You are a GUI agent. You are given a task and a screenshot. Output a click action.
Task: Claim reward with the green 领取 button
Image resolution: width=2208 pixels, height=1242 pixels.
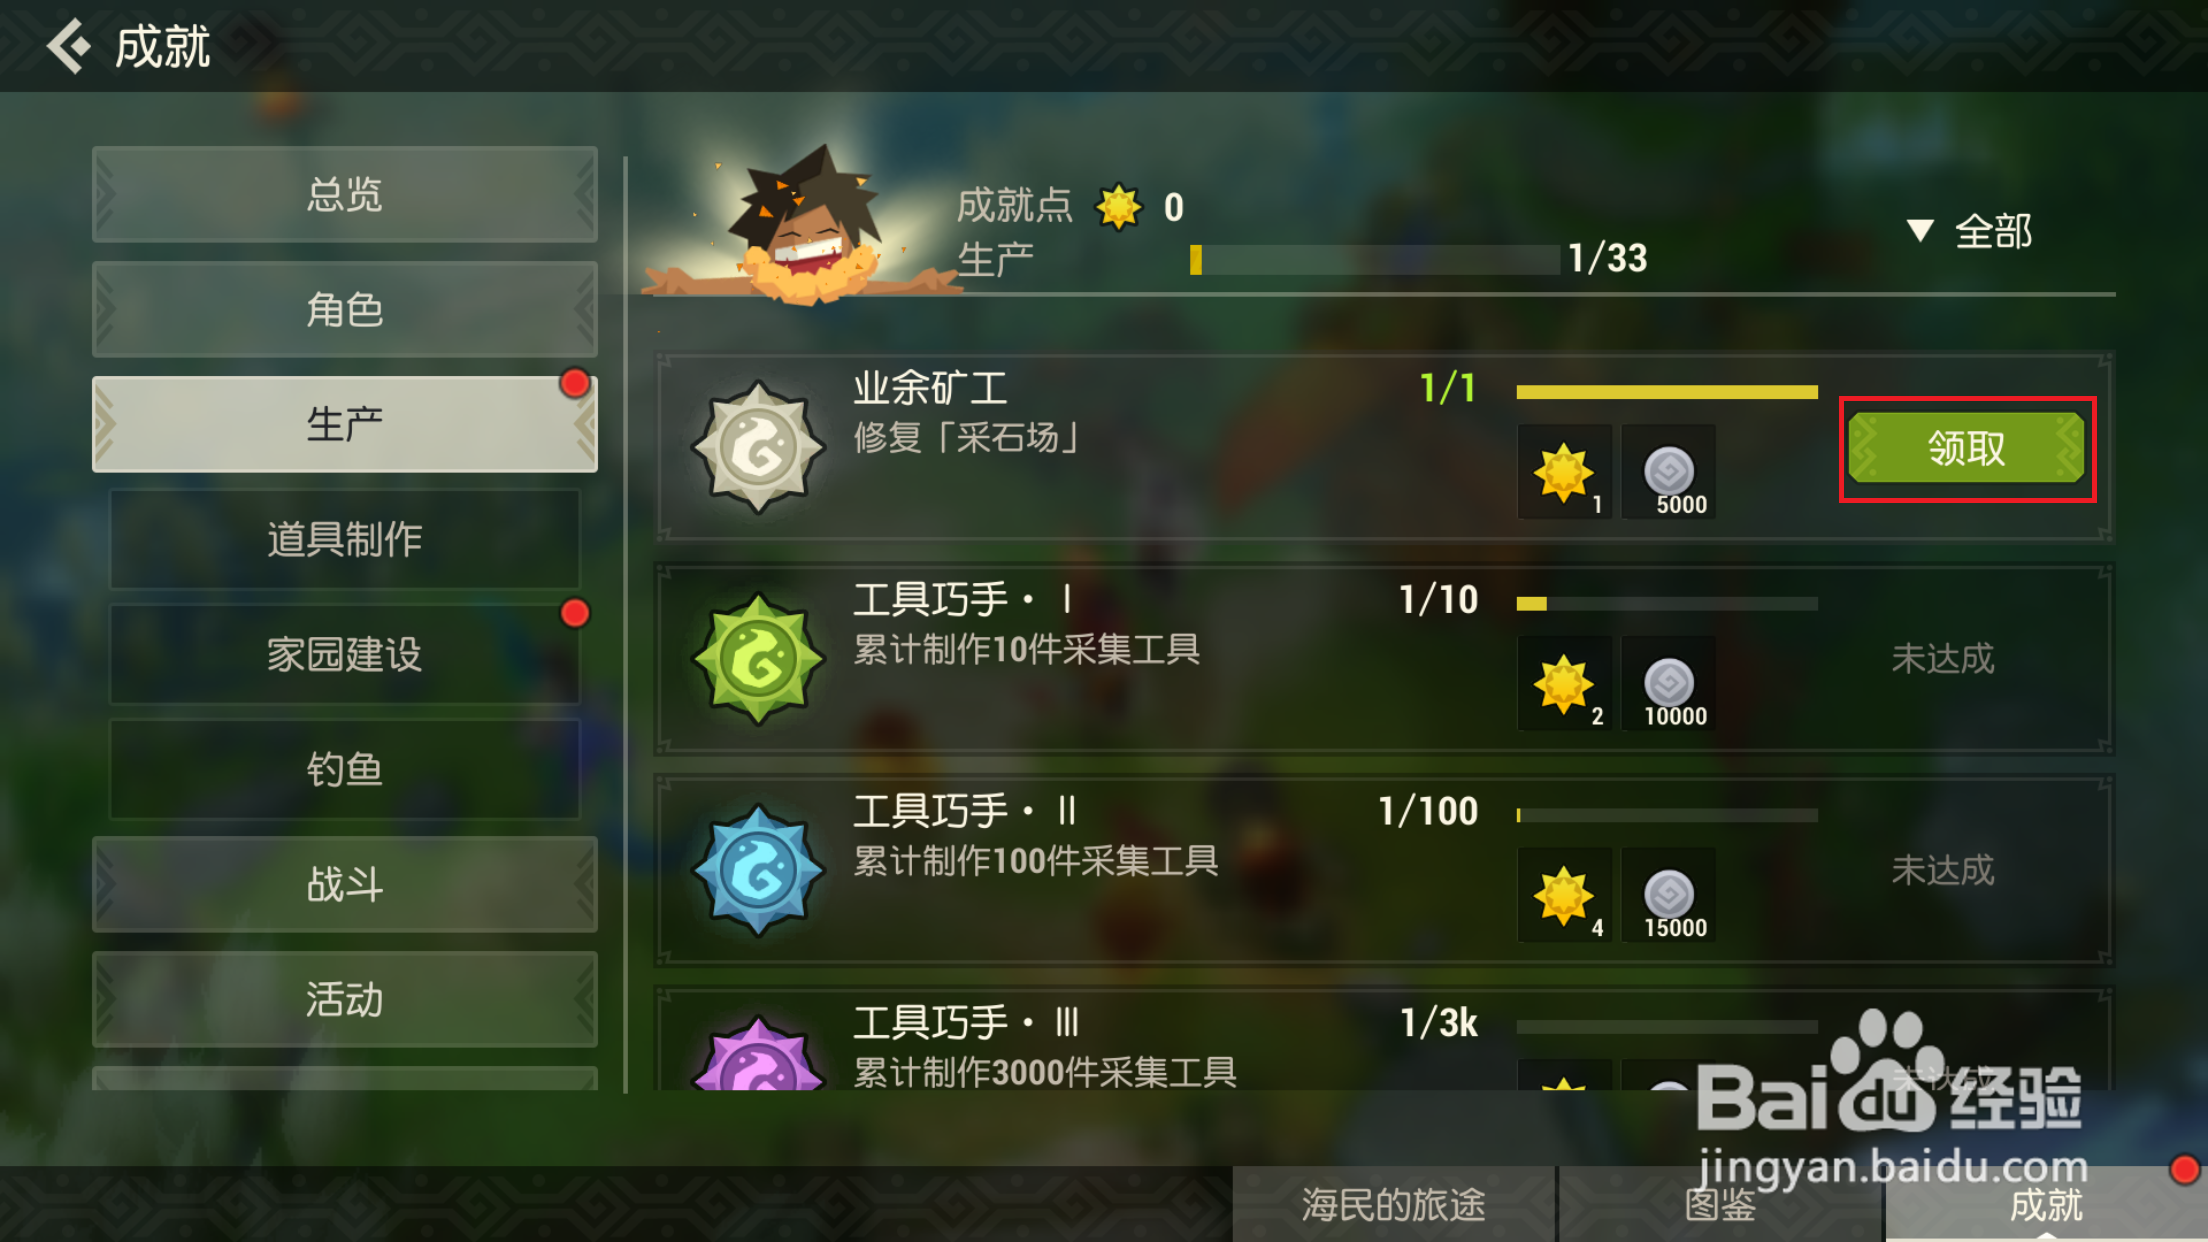(1967, 448)
